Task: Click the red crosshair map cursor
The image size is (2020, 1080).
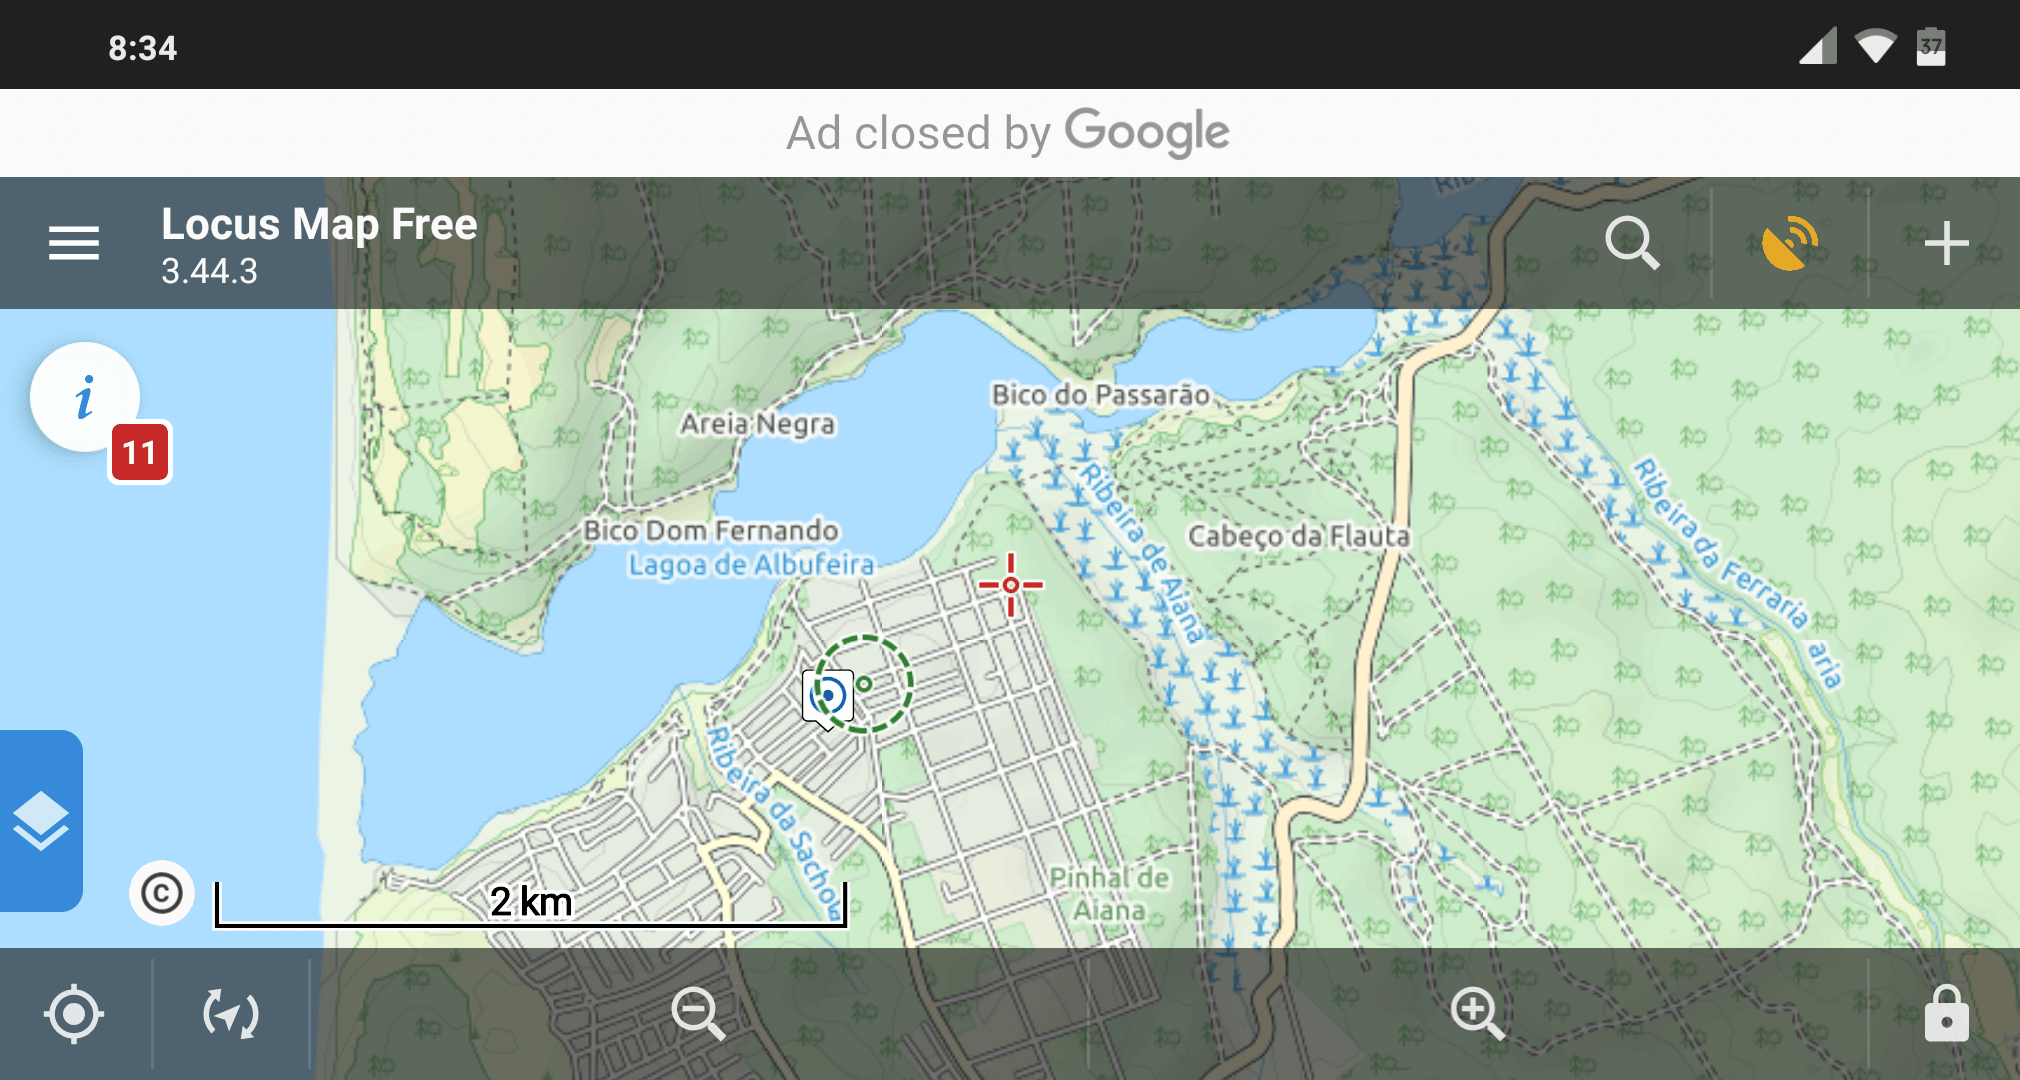Action: tap(1011, 585)
